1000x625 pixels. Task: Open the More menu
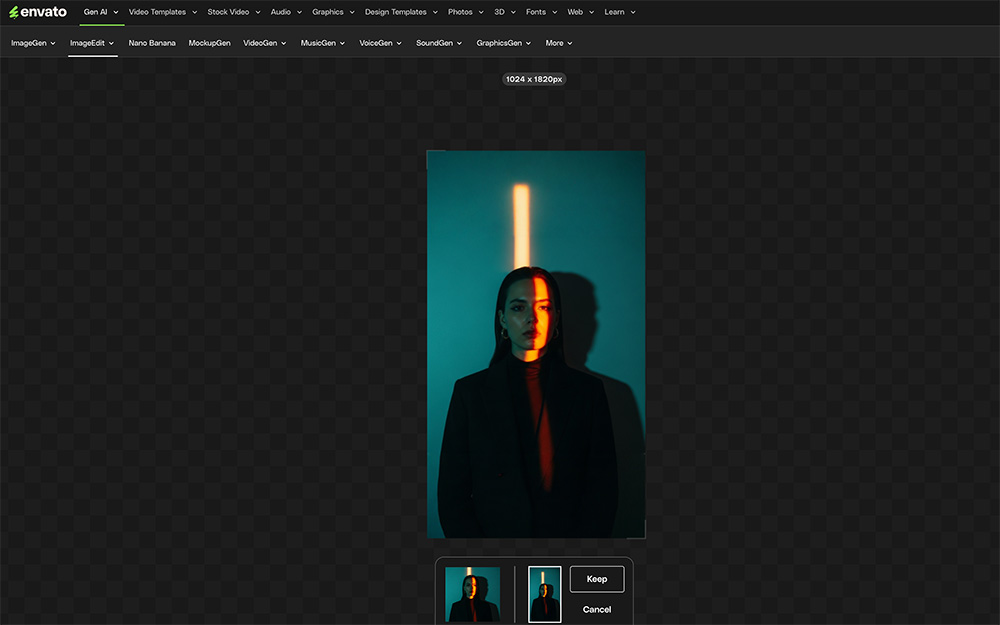click(x=558, y=43)
